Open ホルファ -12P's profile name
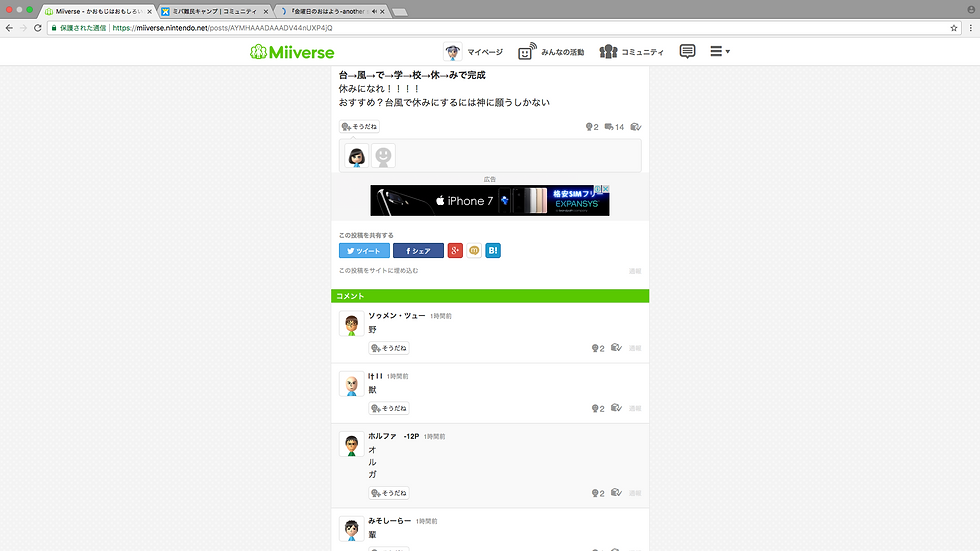Viewport: 980px width, 551px height. (x=393, y=436)
